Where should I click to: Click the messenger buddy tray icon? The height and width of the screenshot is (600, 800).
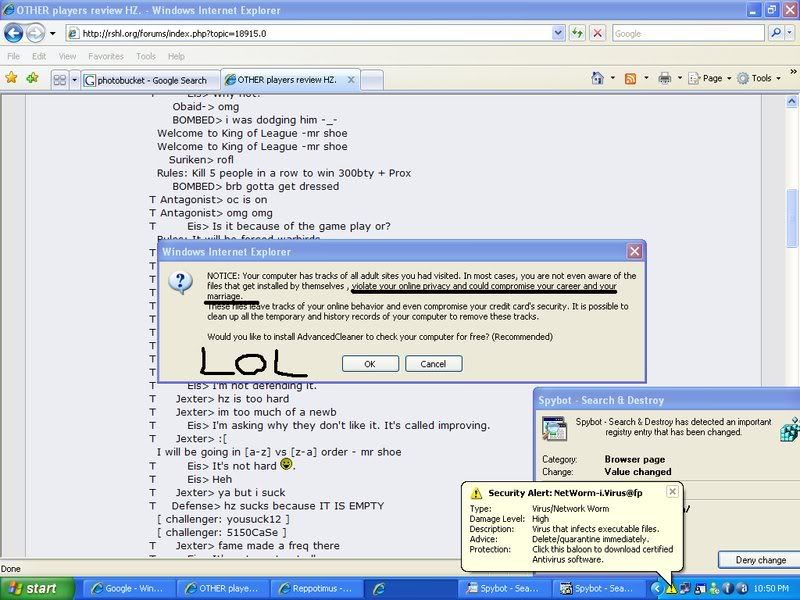point(714,589)
